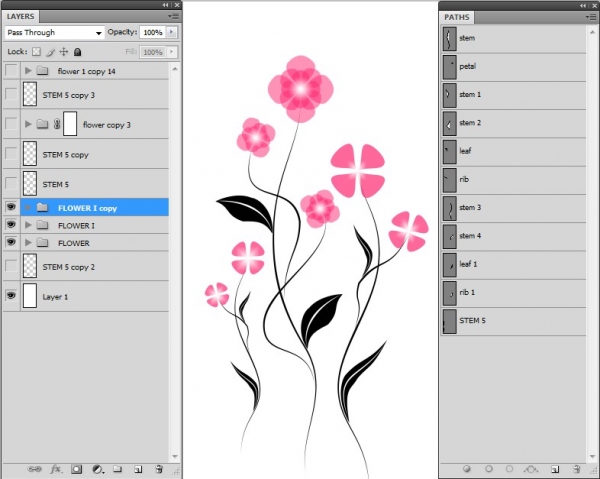Open the Opacity slider arrow

pos(171,32)
